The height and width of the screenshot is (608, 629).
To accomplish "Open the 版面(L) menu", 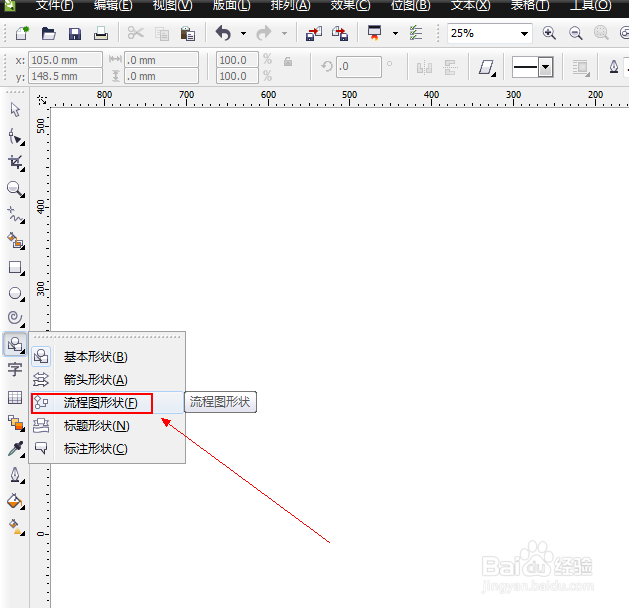I will [231, 6].
